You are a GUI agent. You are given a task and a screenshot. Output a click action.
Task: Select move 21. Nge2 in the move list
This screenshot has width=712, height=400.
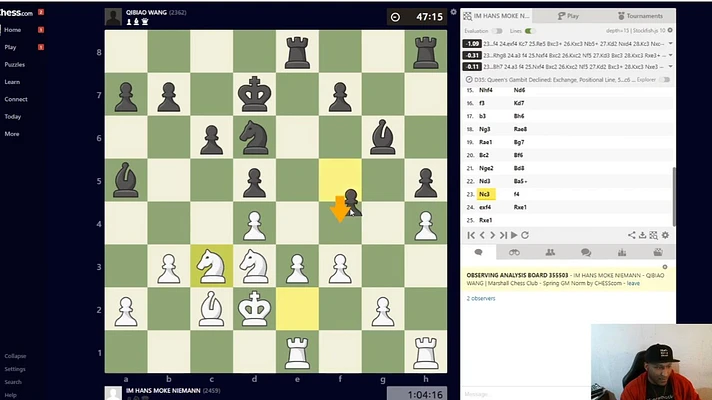click(486, 168)
